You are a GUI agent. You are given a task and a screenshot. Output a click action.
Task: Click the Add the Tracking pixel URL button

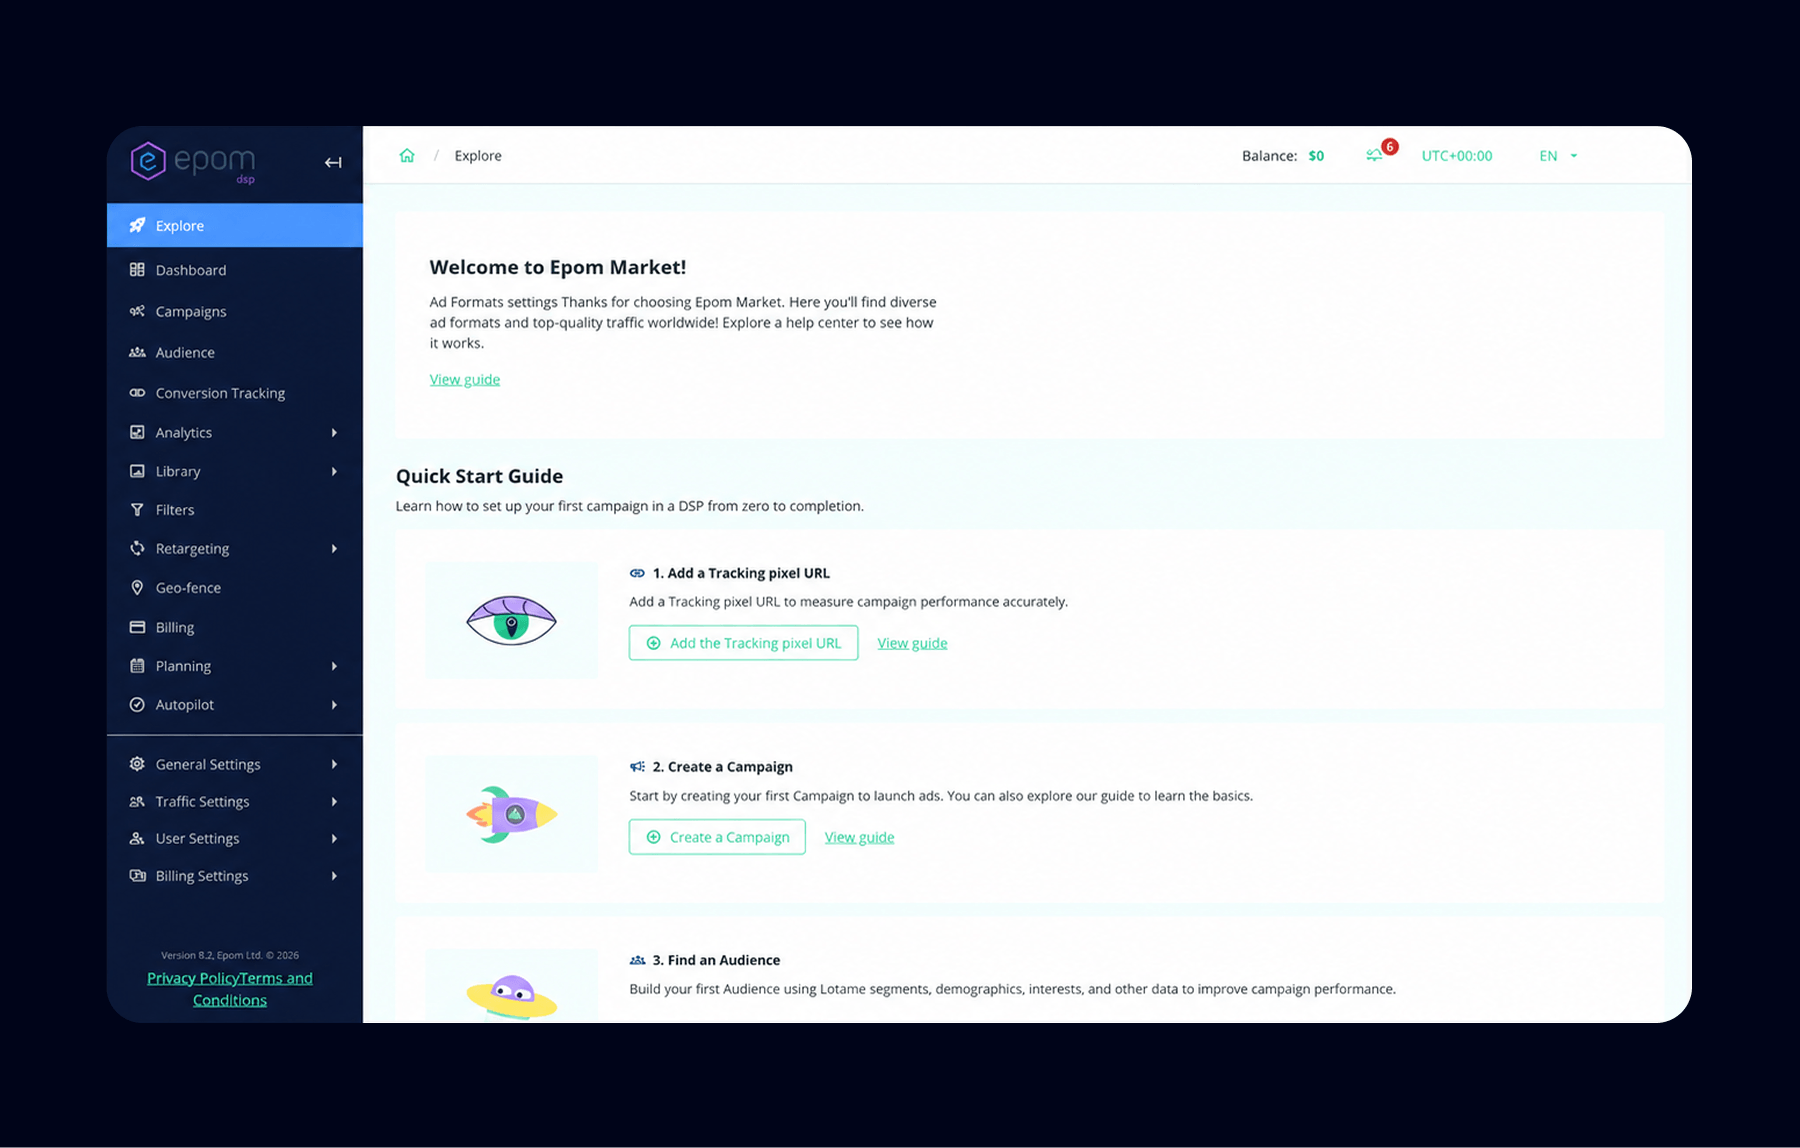743,643
